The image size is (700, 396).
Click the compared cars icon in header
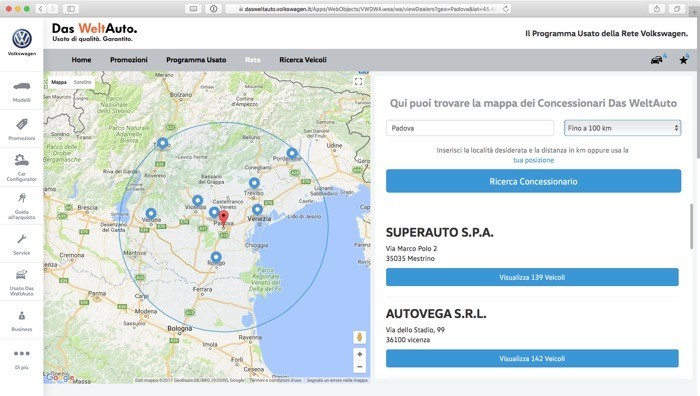point(657,60)
